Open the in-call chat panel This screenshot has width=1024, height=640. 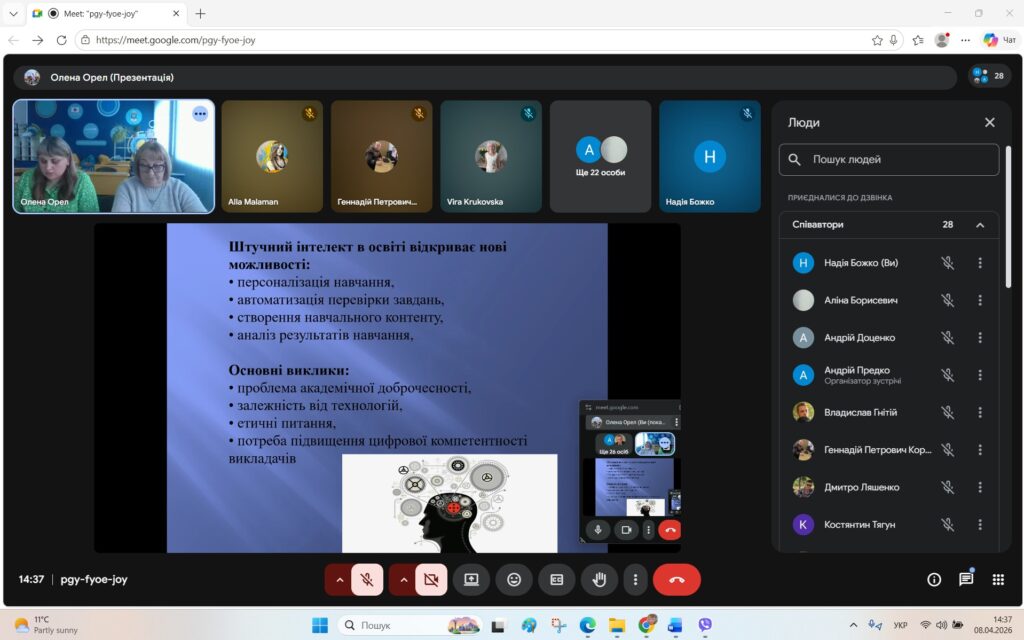coord(966,579)
